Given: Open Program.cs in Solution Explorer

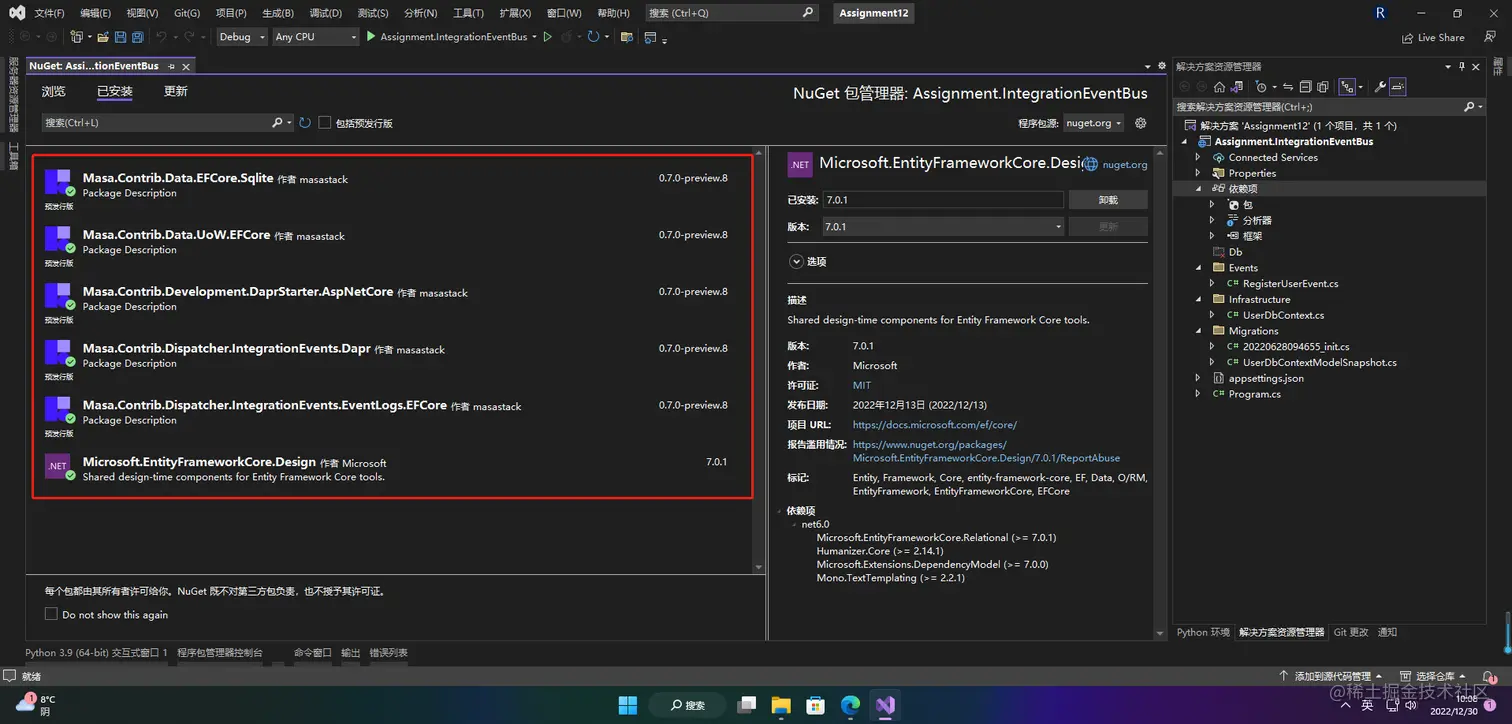Looking at the screenshot, I should coord(1254,394).
